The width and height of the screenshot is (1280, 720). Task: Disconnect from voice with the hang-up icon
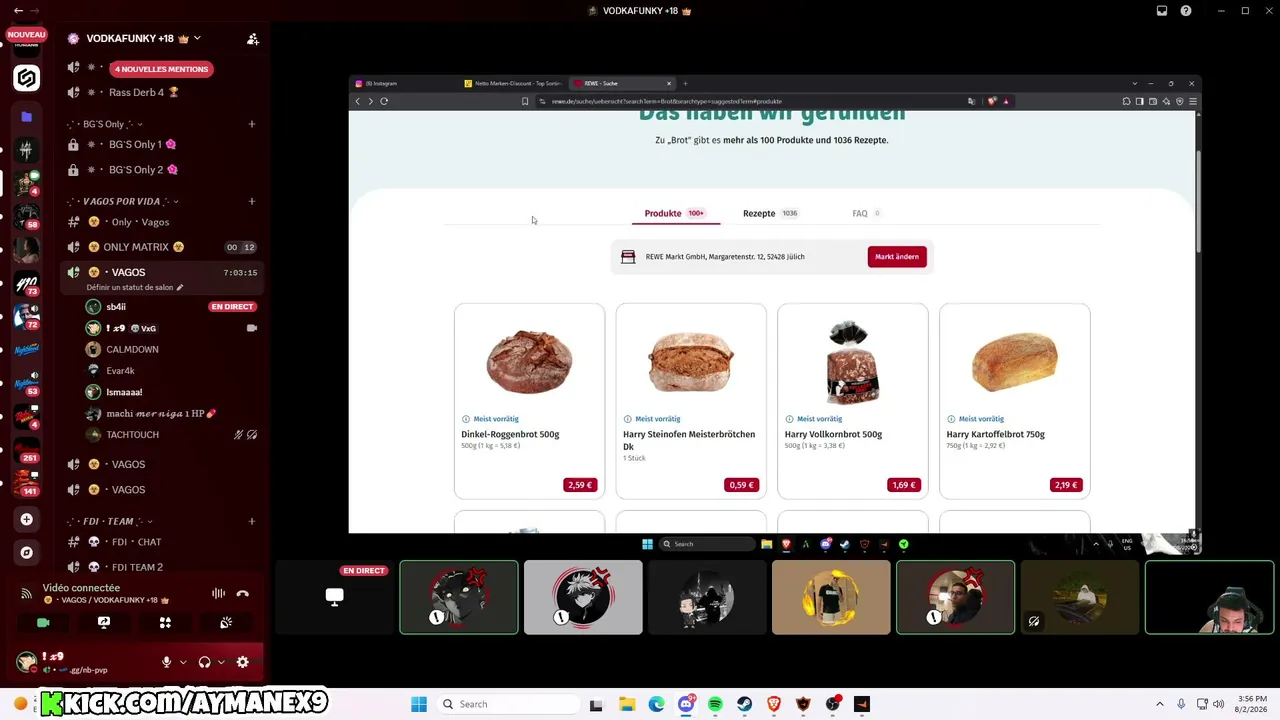click(x=242, y=593)
